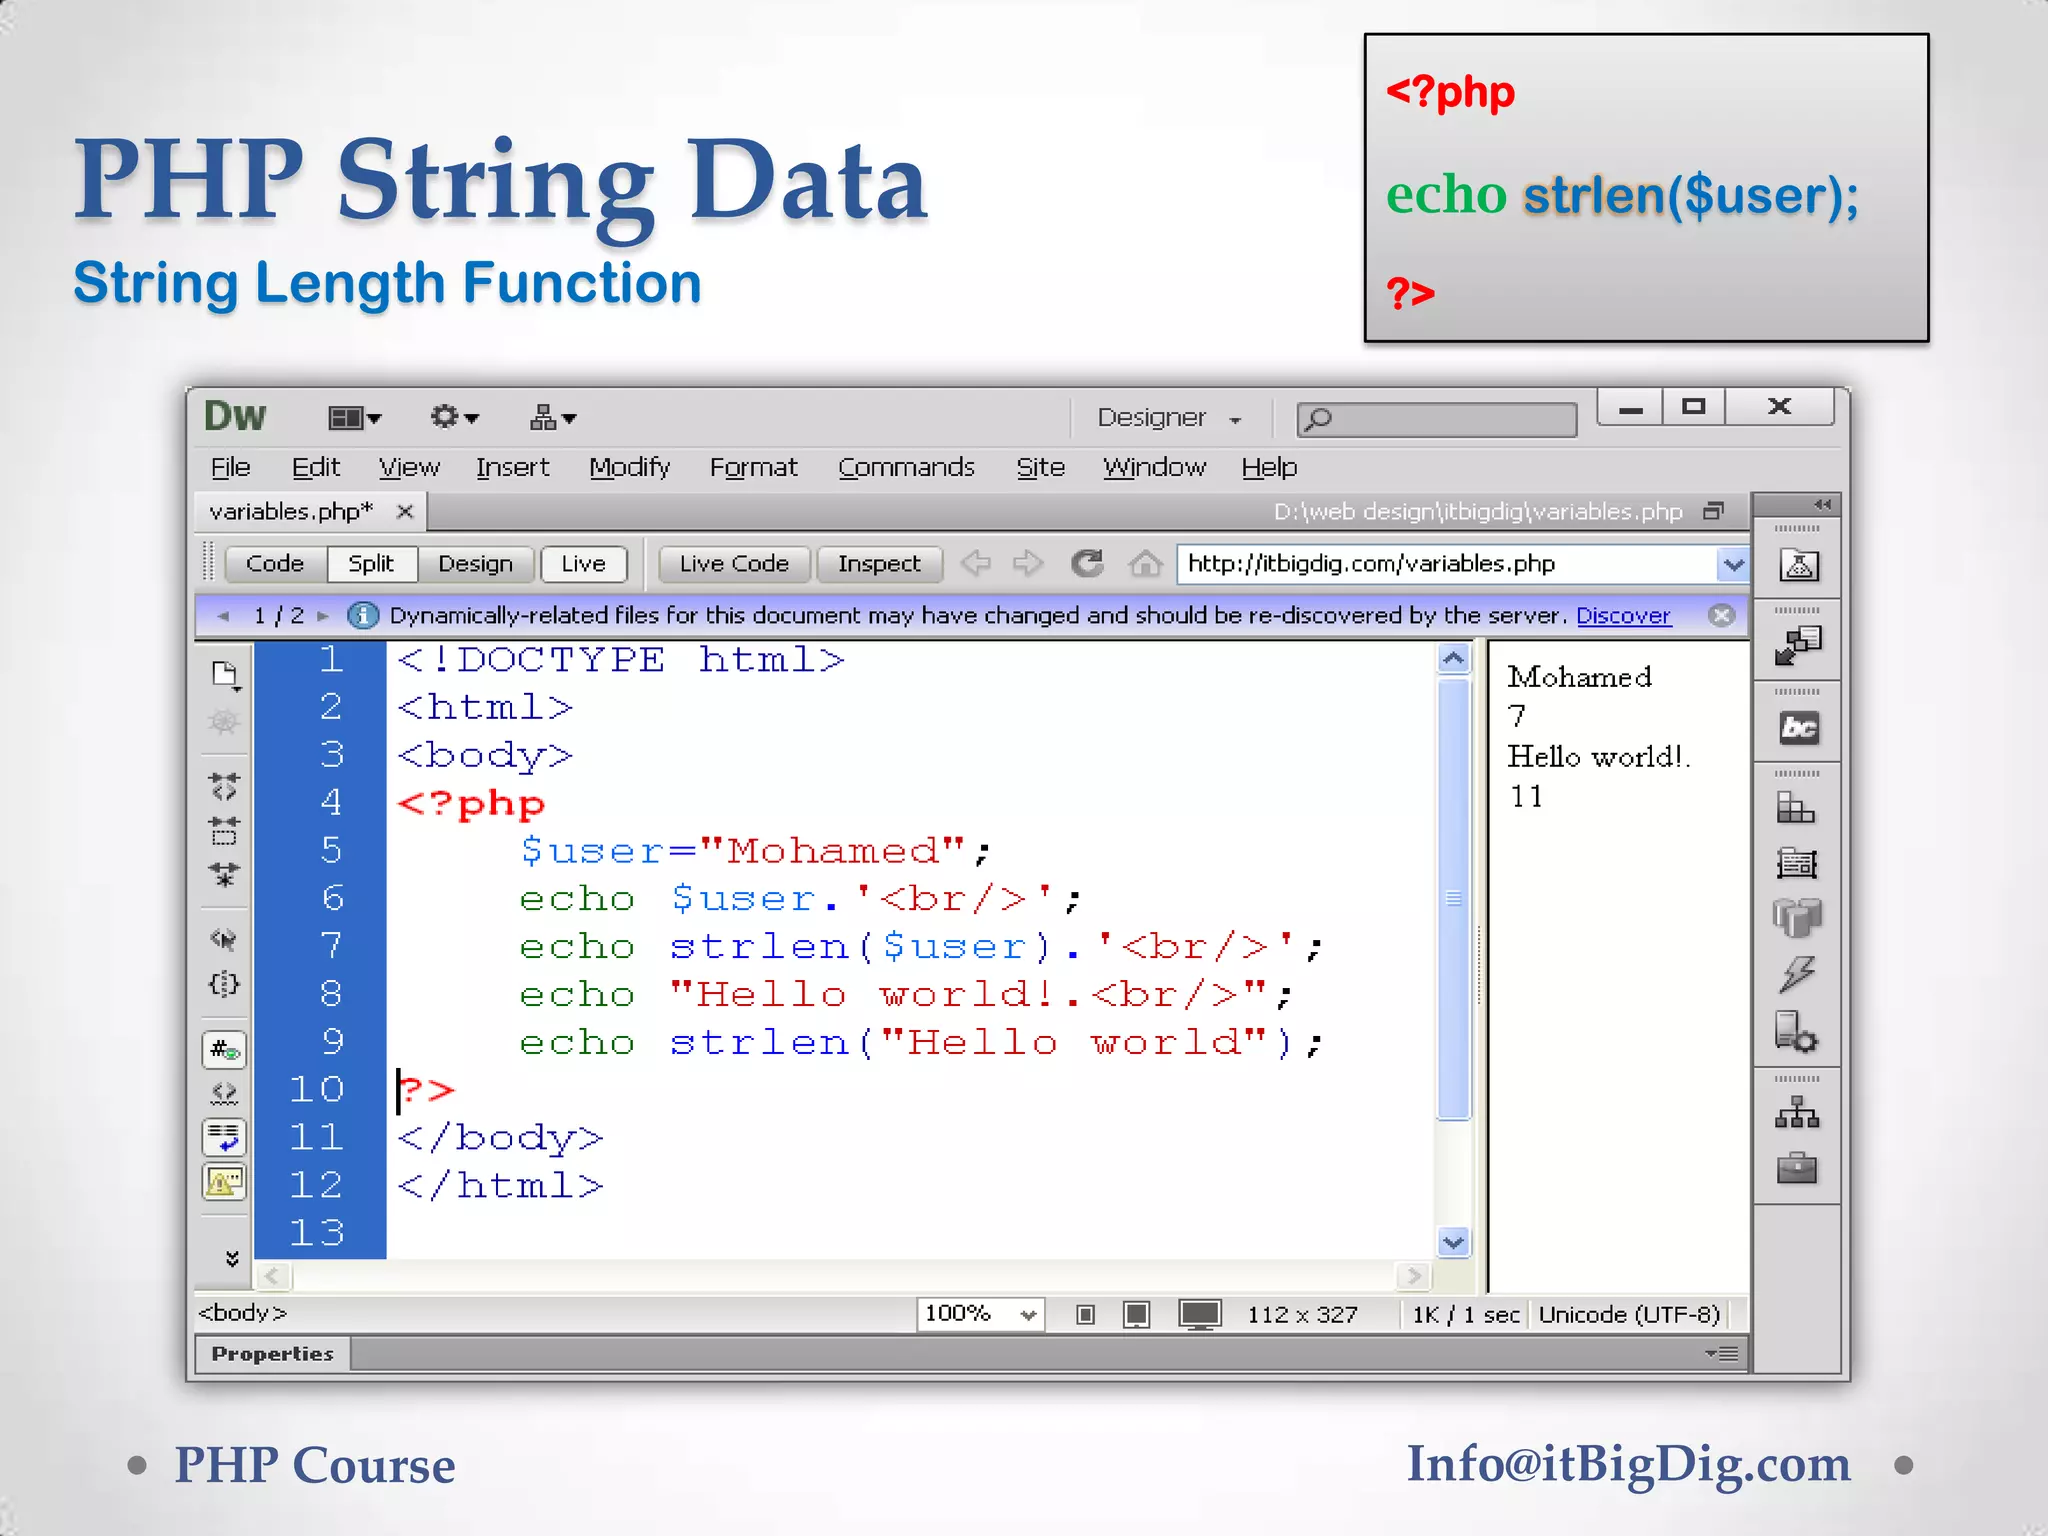
Task: Open the Commands menu
Action: (906, 467)
